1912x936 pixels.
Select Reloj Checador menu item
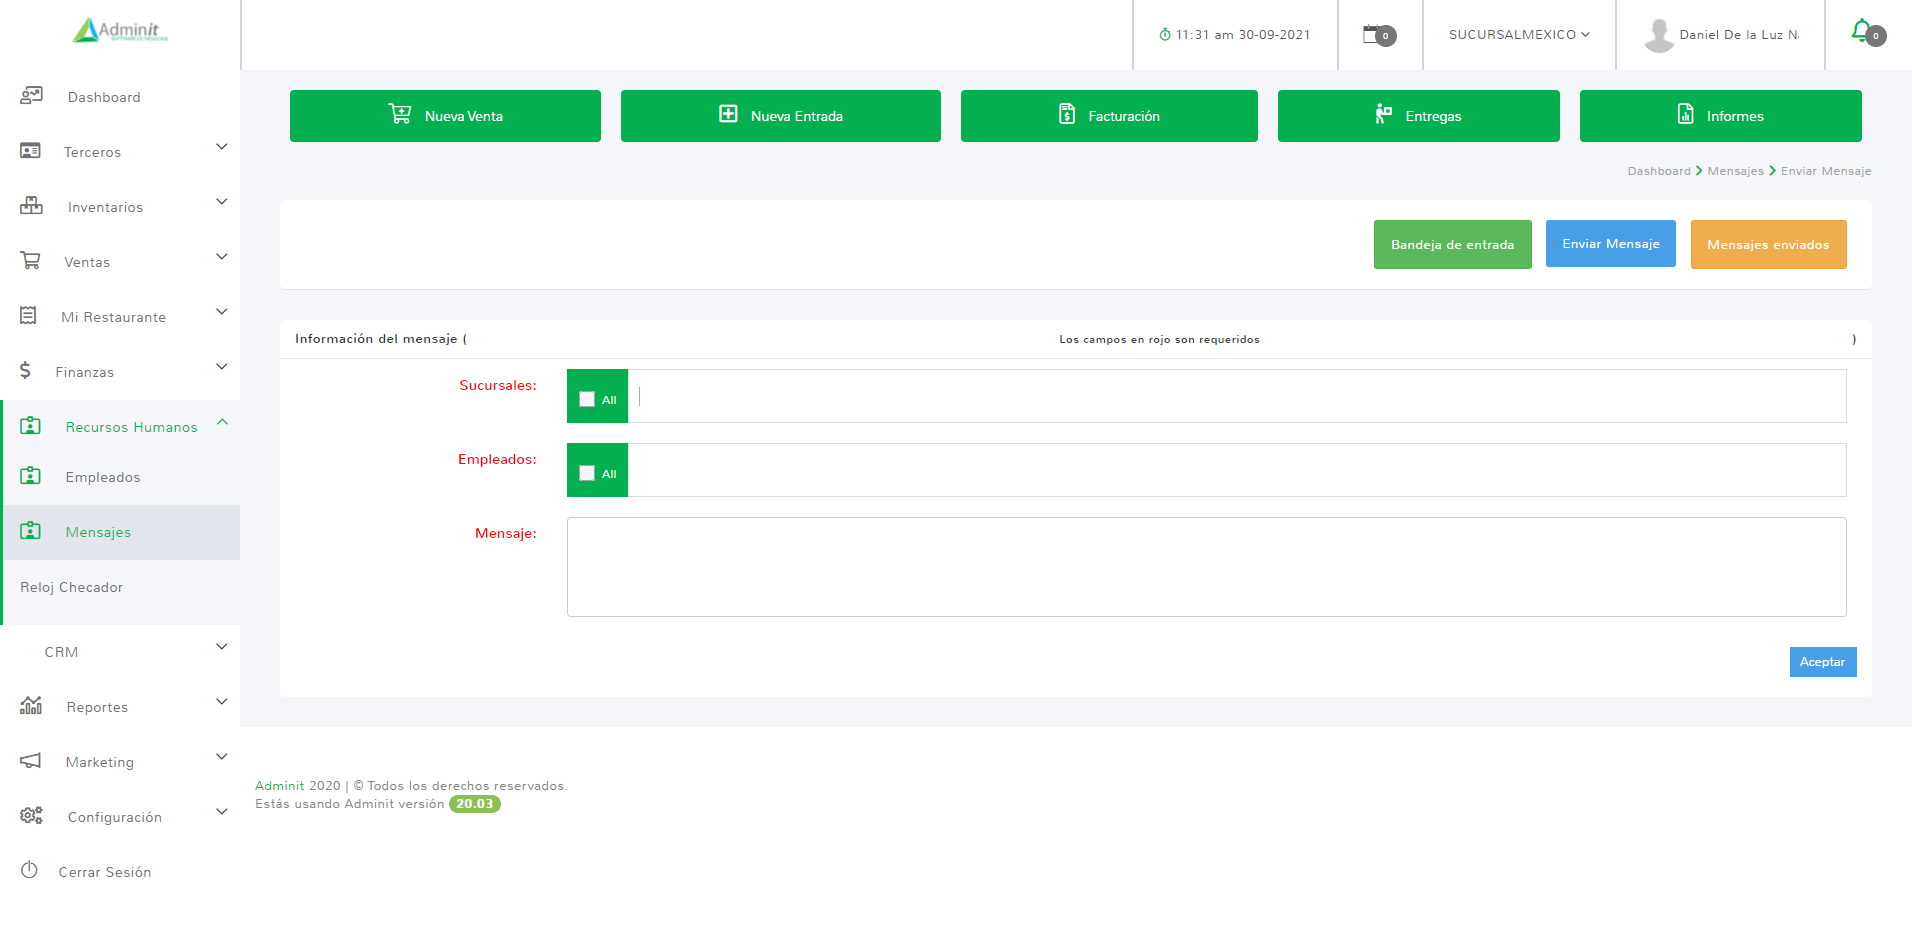click(x=72, y=587)
